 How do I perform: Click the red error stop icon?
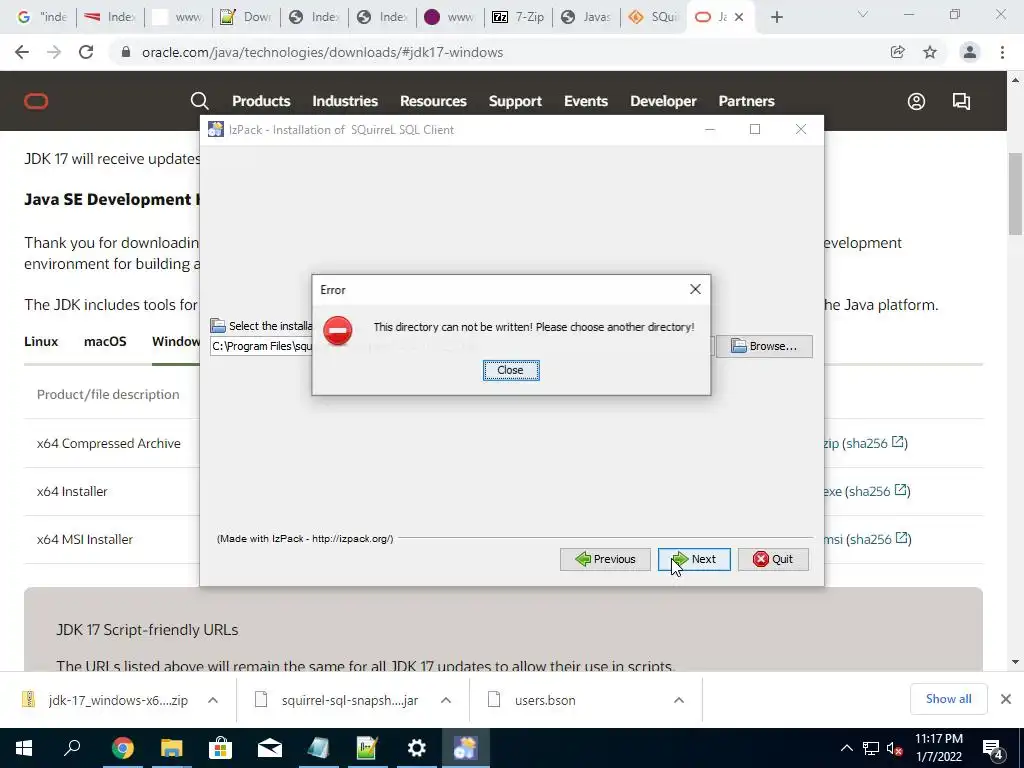pos(338,330)
